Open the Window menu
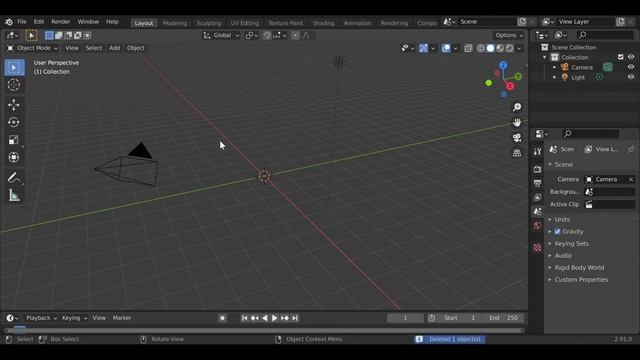Screen dimensions: 640x360 (x=88, y=22)
